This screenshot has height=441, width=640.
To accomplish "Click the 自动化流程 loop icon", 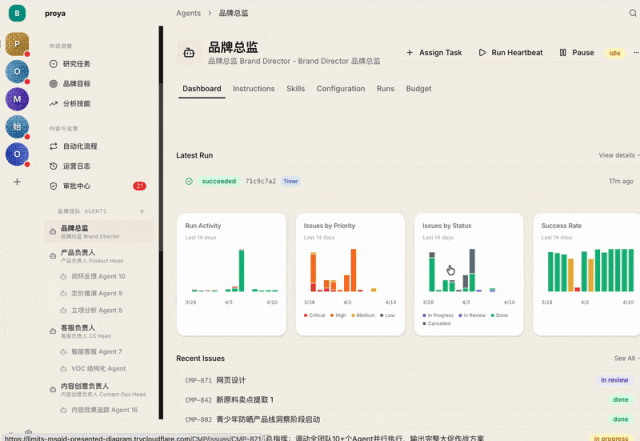I will (53, 146).
